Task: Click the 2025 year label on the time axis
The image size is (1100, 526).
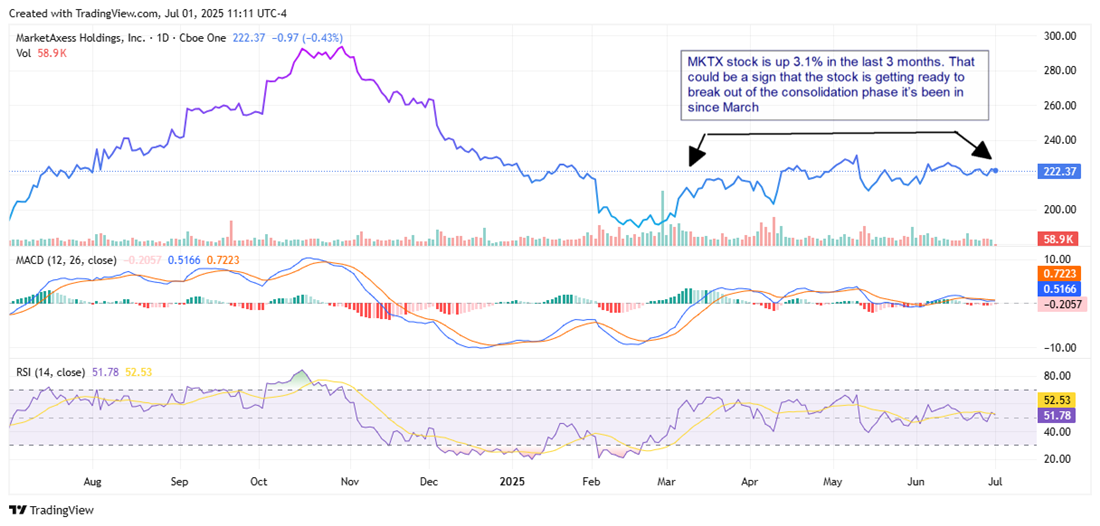Action: coord(512,483)
